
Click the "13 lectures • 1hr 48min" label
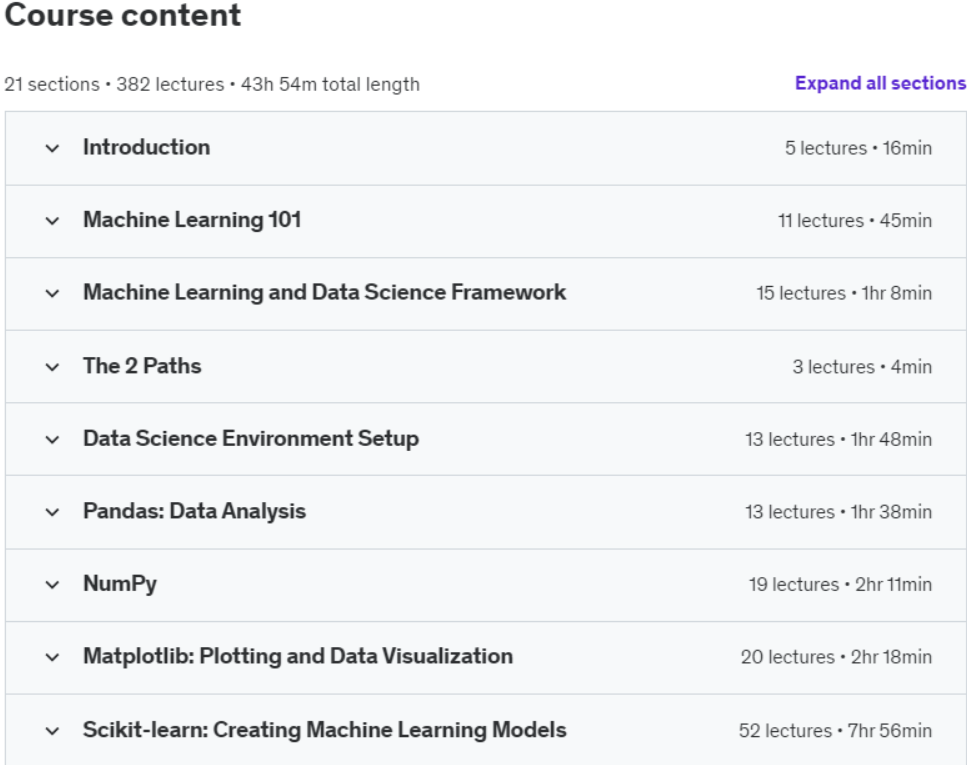coord(838,440)
